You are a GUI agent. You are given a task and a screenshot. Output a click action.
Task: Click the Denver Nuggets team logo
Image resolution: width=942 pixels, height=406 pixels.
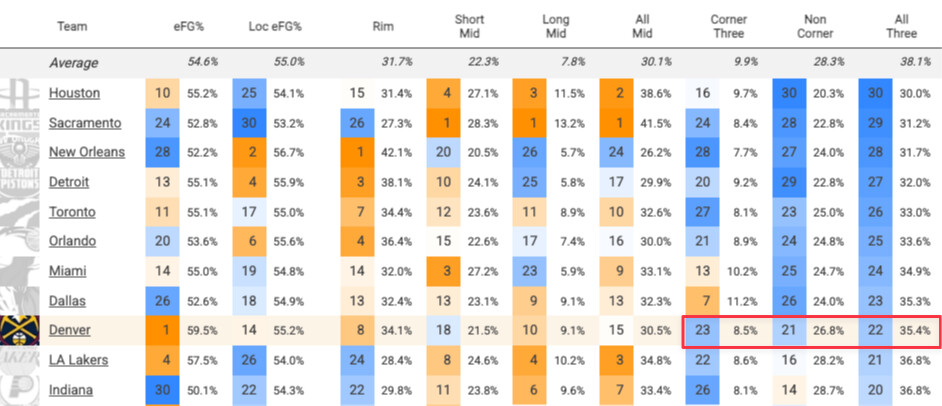[19, 330]
